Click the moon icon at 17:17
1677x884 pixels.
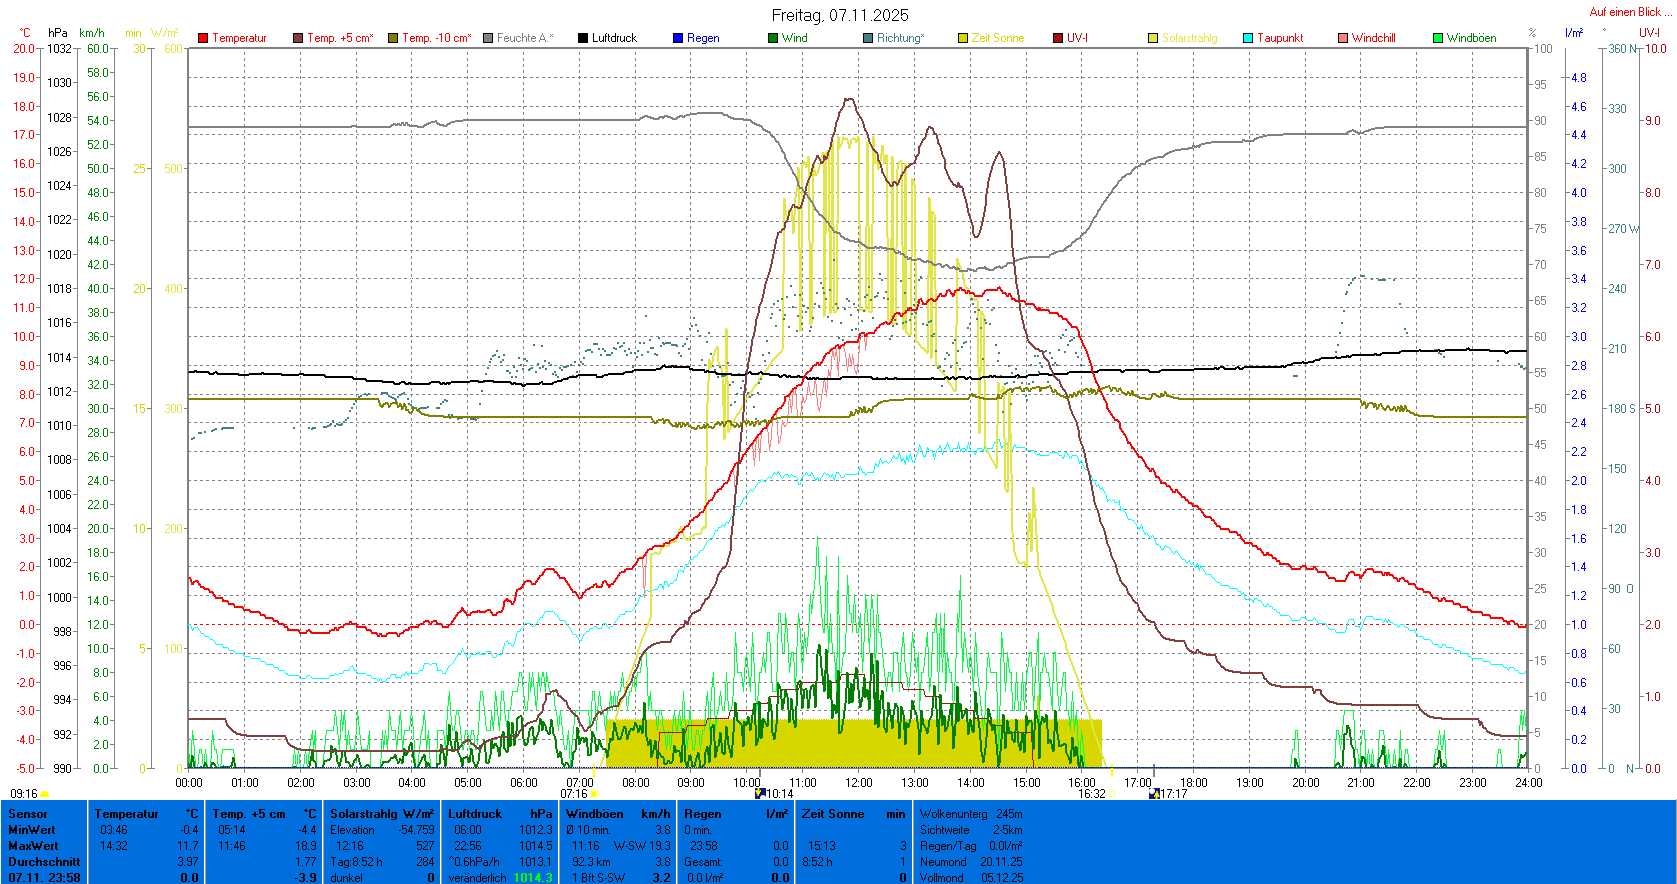1155,793
